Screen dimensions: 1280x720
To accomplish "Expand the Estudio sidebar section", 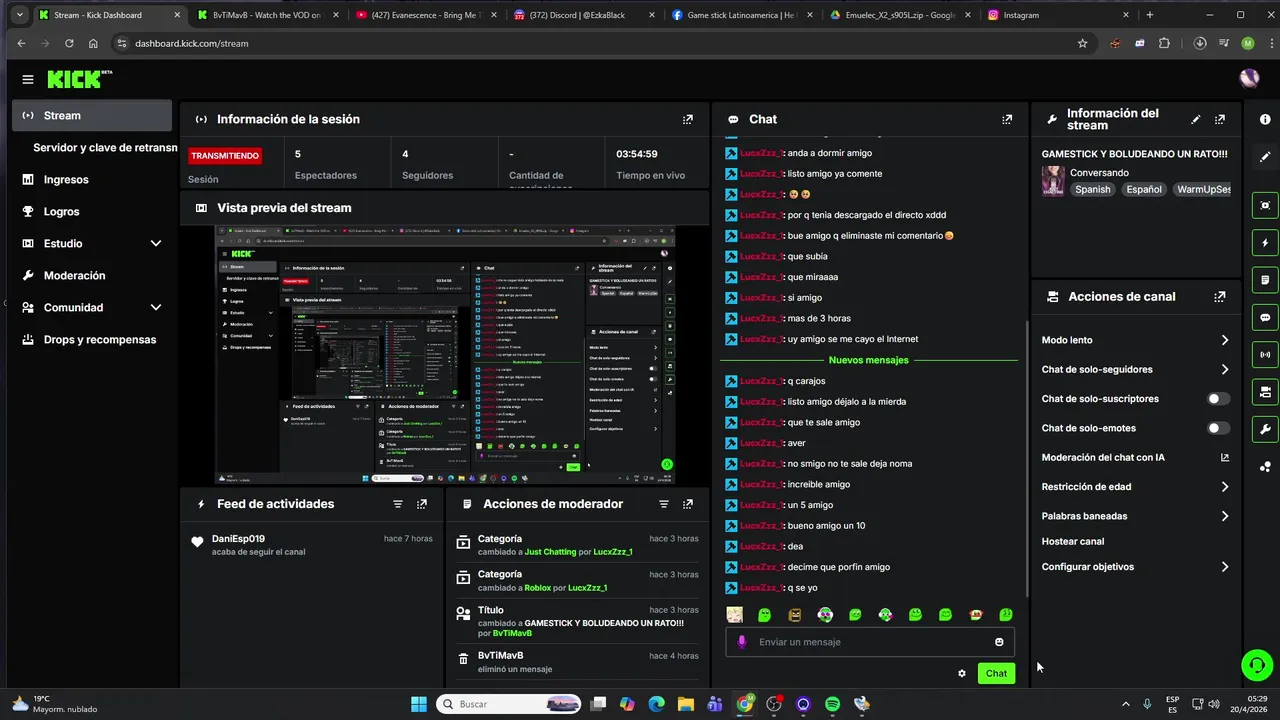I will click(x=155, y=244).
